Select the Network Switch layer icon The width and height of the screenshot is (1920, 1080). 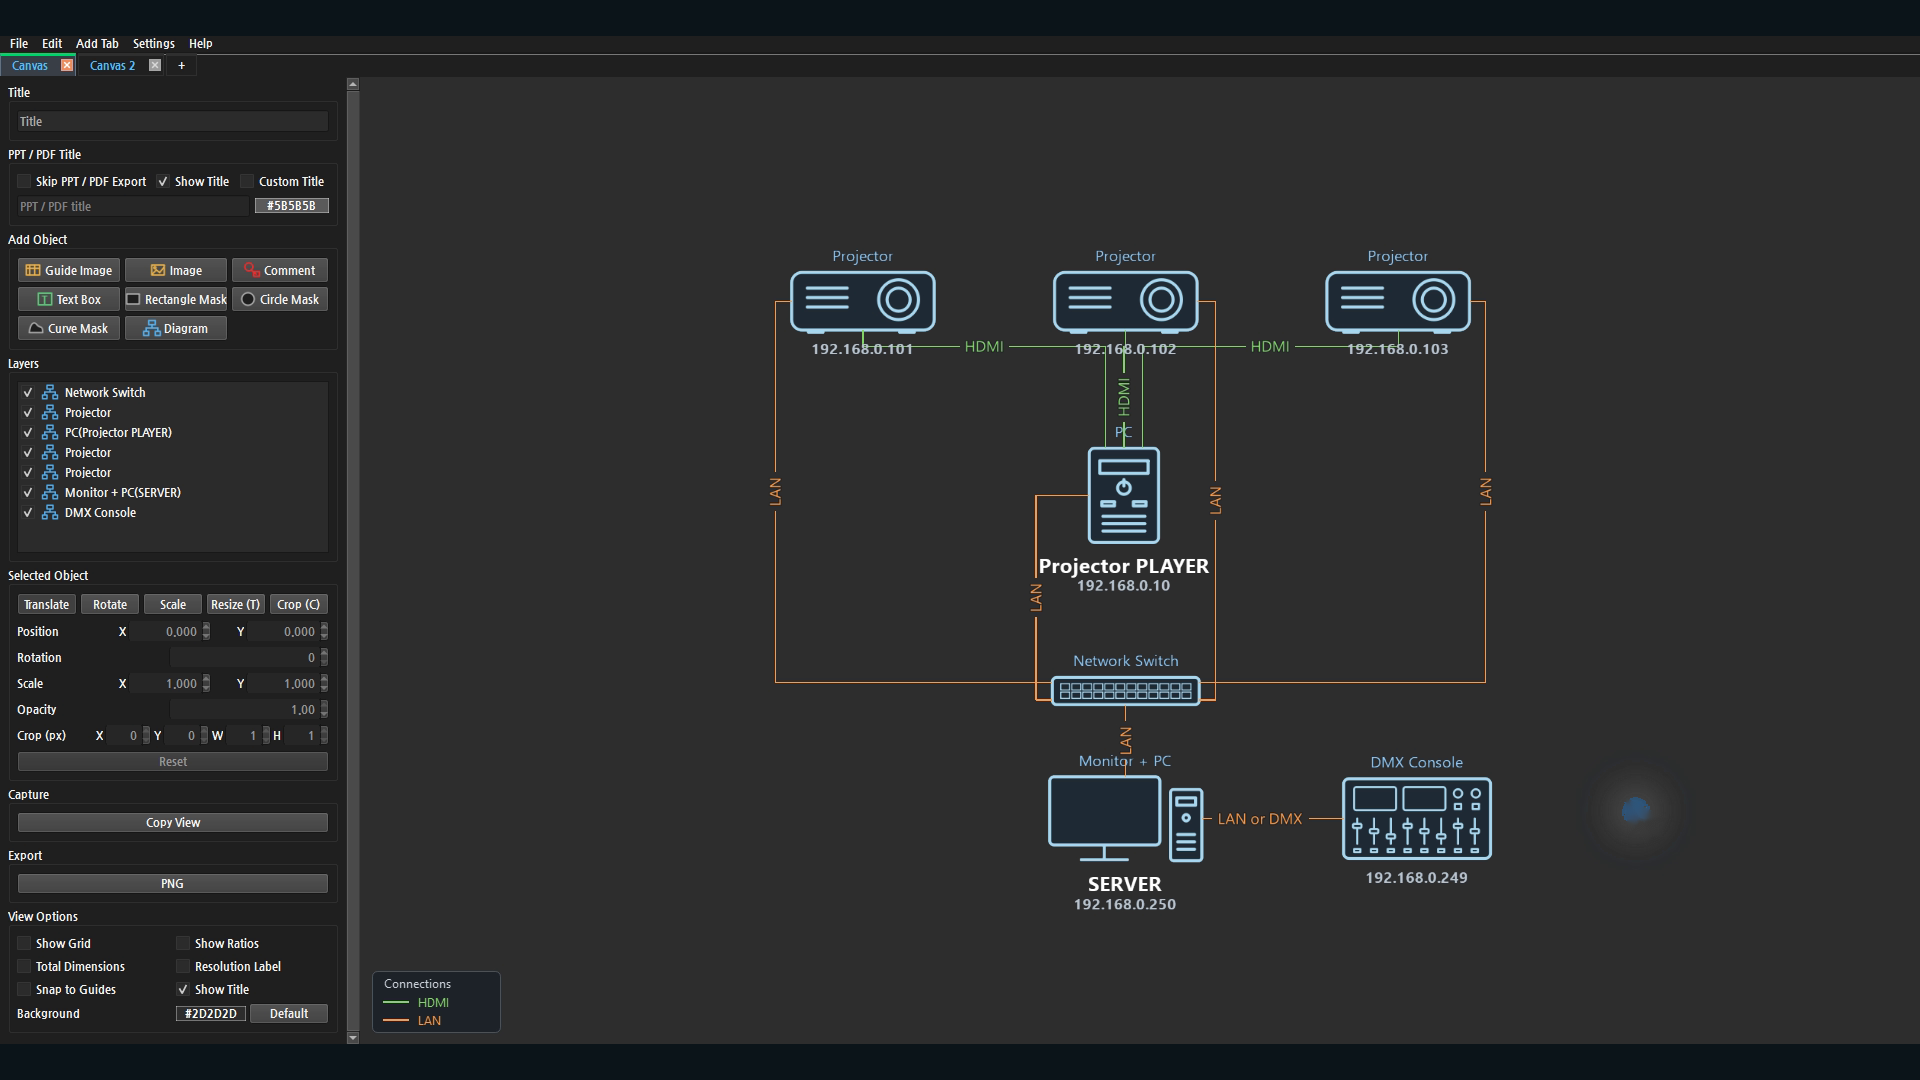click(50, 392)
